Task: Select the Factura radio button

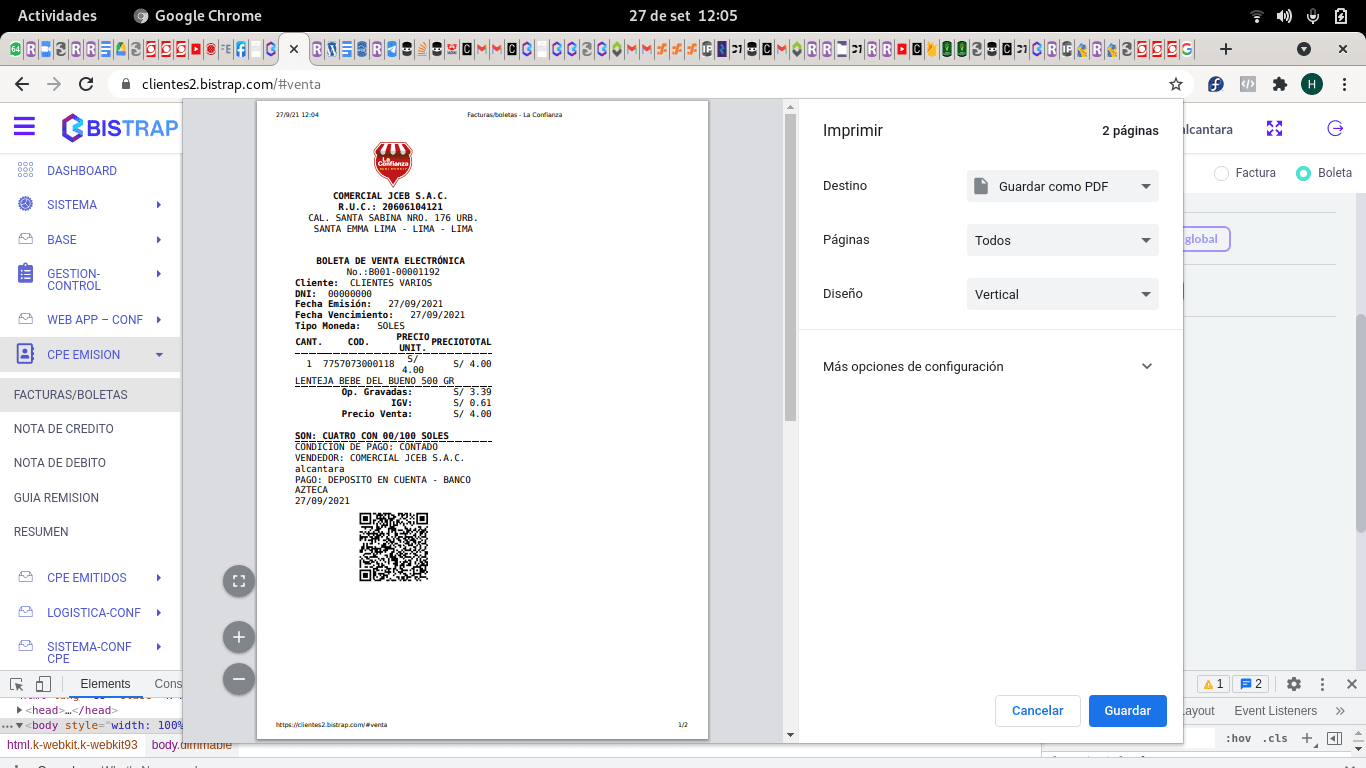Action: (x=1221, y=173)
